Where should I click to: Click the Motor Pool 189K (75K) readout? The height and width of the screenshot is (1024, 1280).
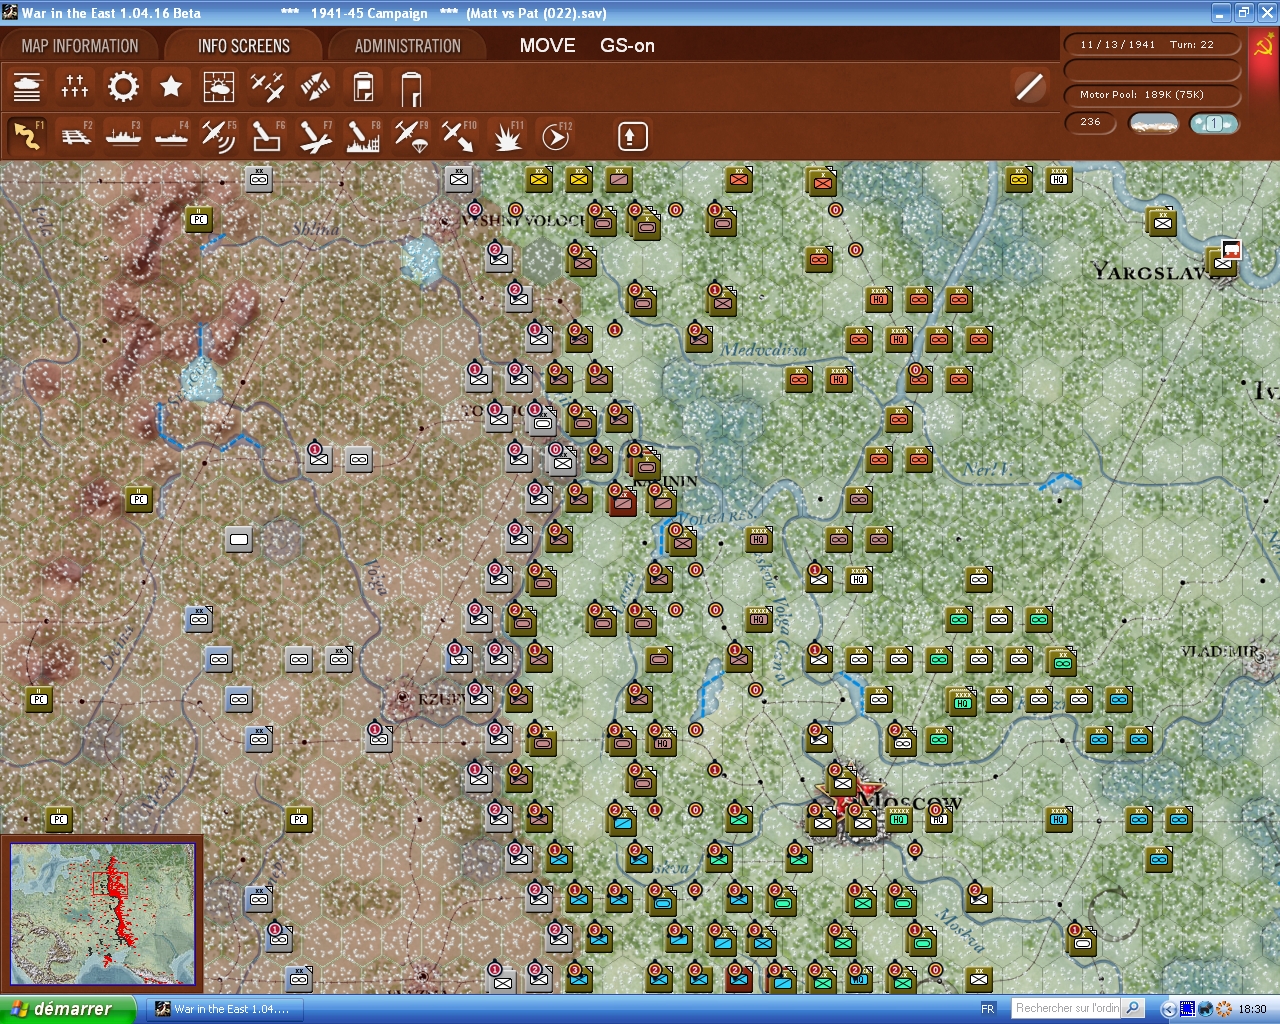click(x=1152, y=95)
